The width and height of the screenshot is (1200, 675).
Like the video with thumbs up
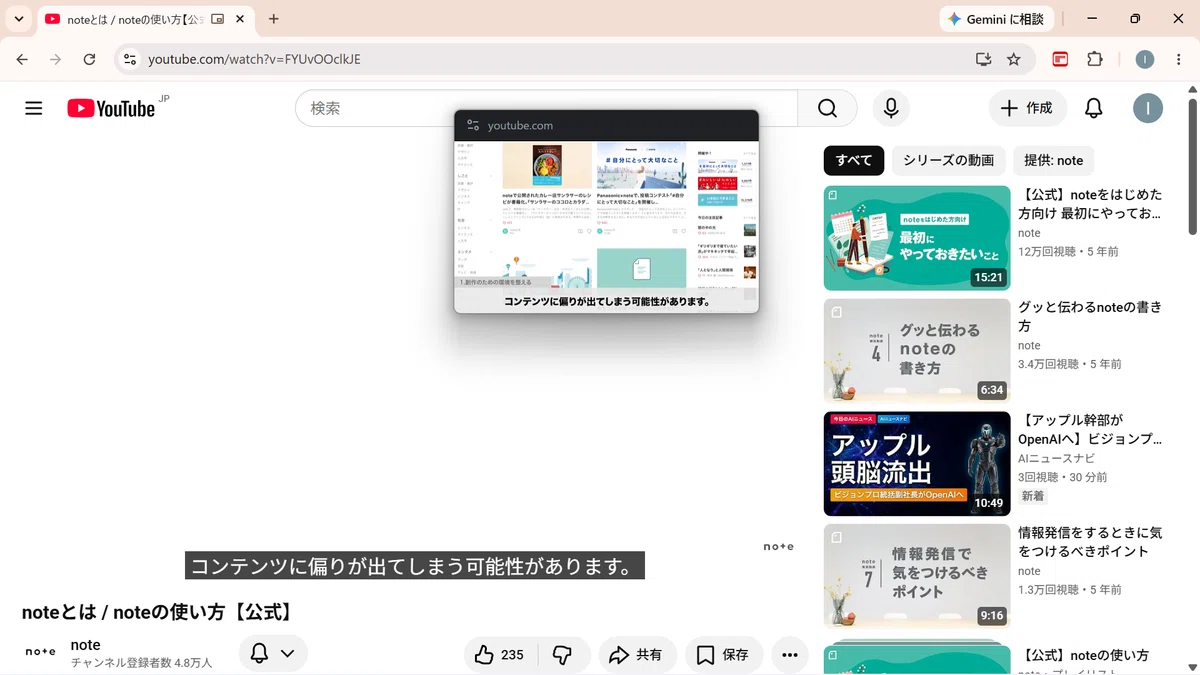click(x=500, y=655)
